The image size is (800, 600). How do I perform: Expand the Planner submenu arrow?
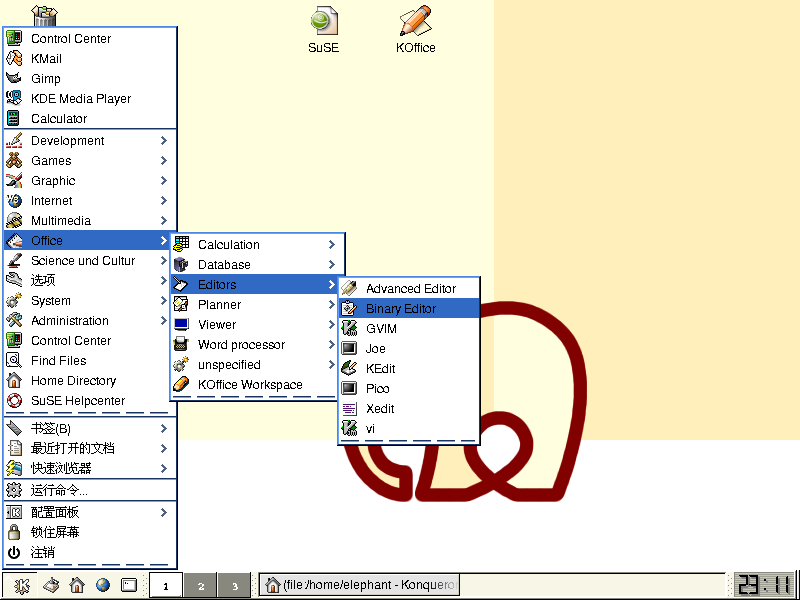332,304
